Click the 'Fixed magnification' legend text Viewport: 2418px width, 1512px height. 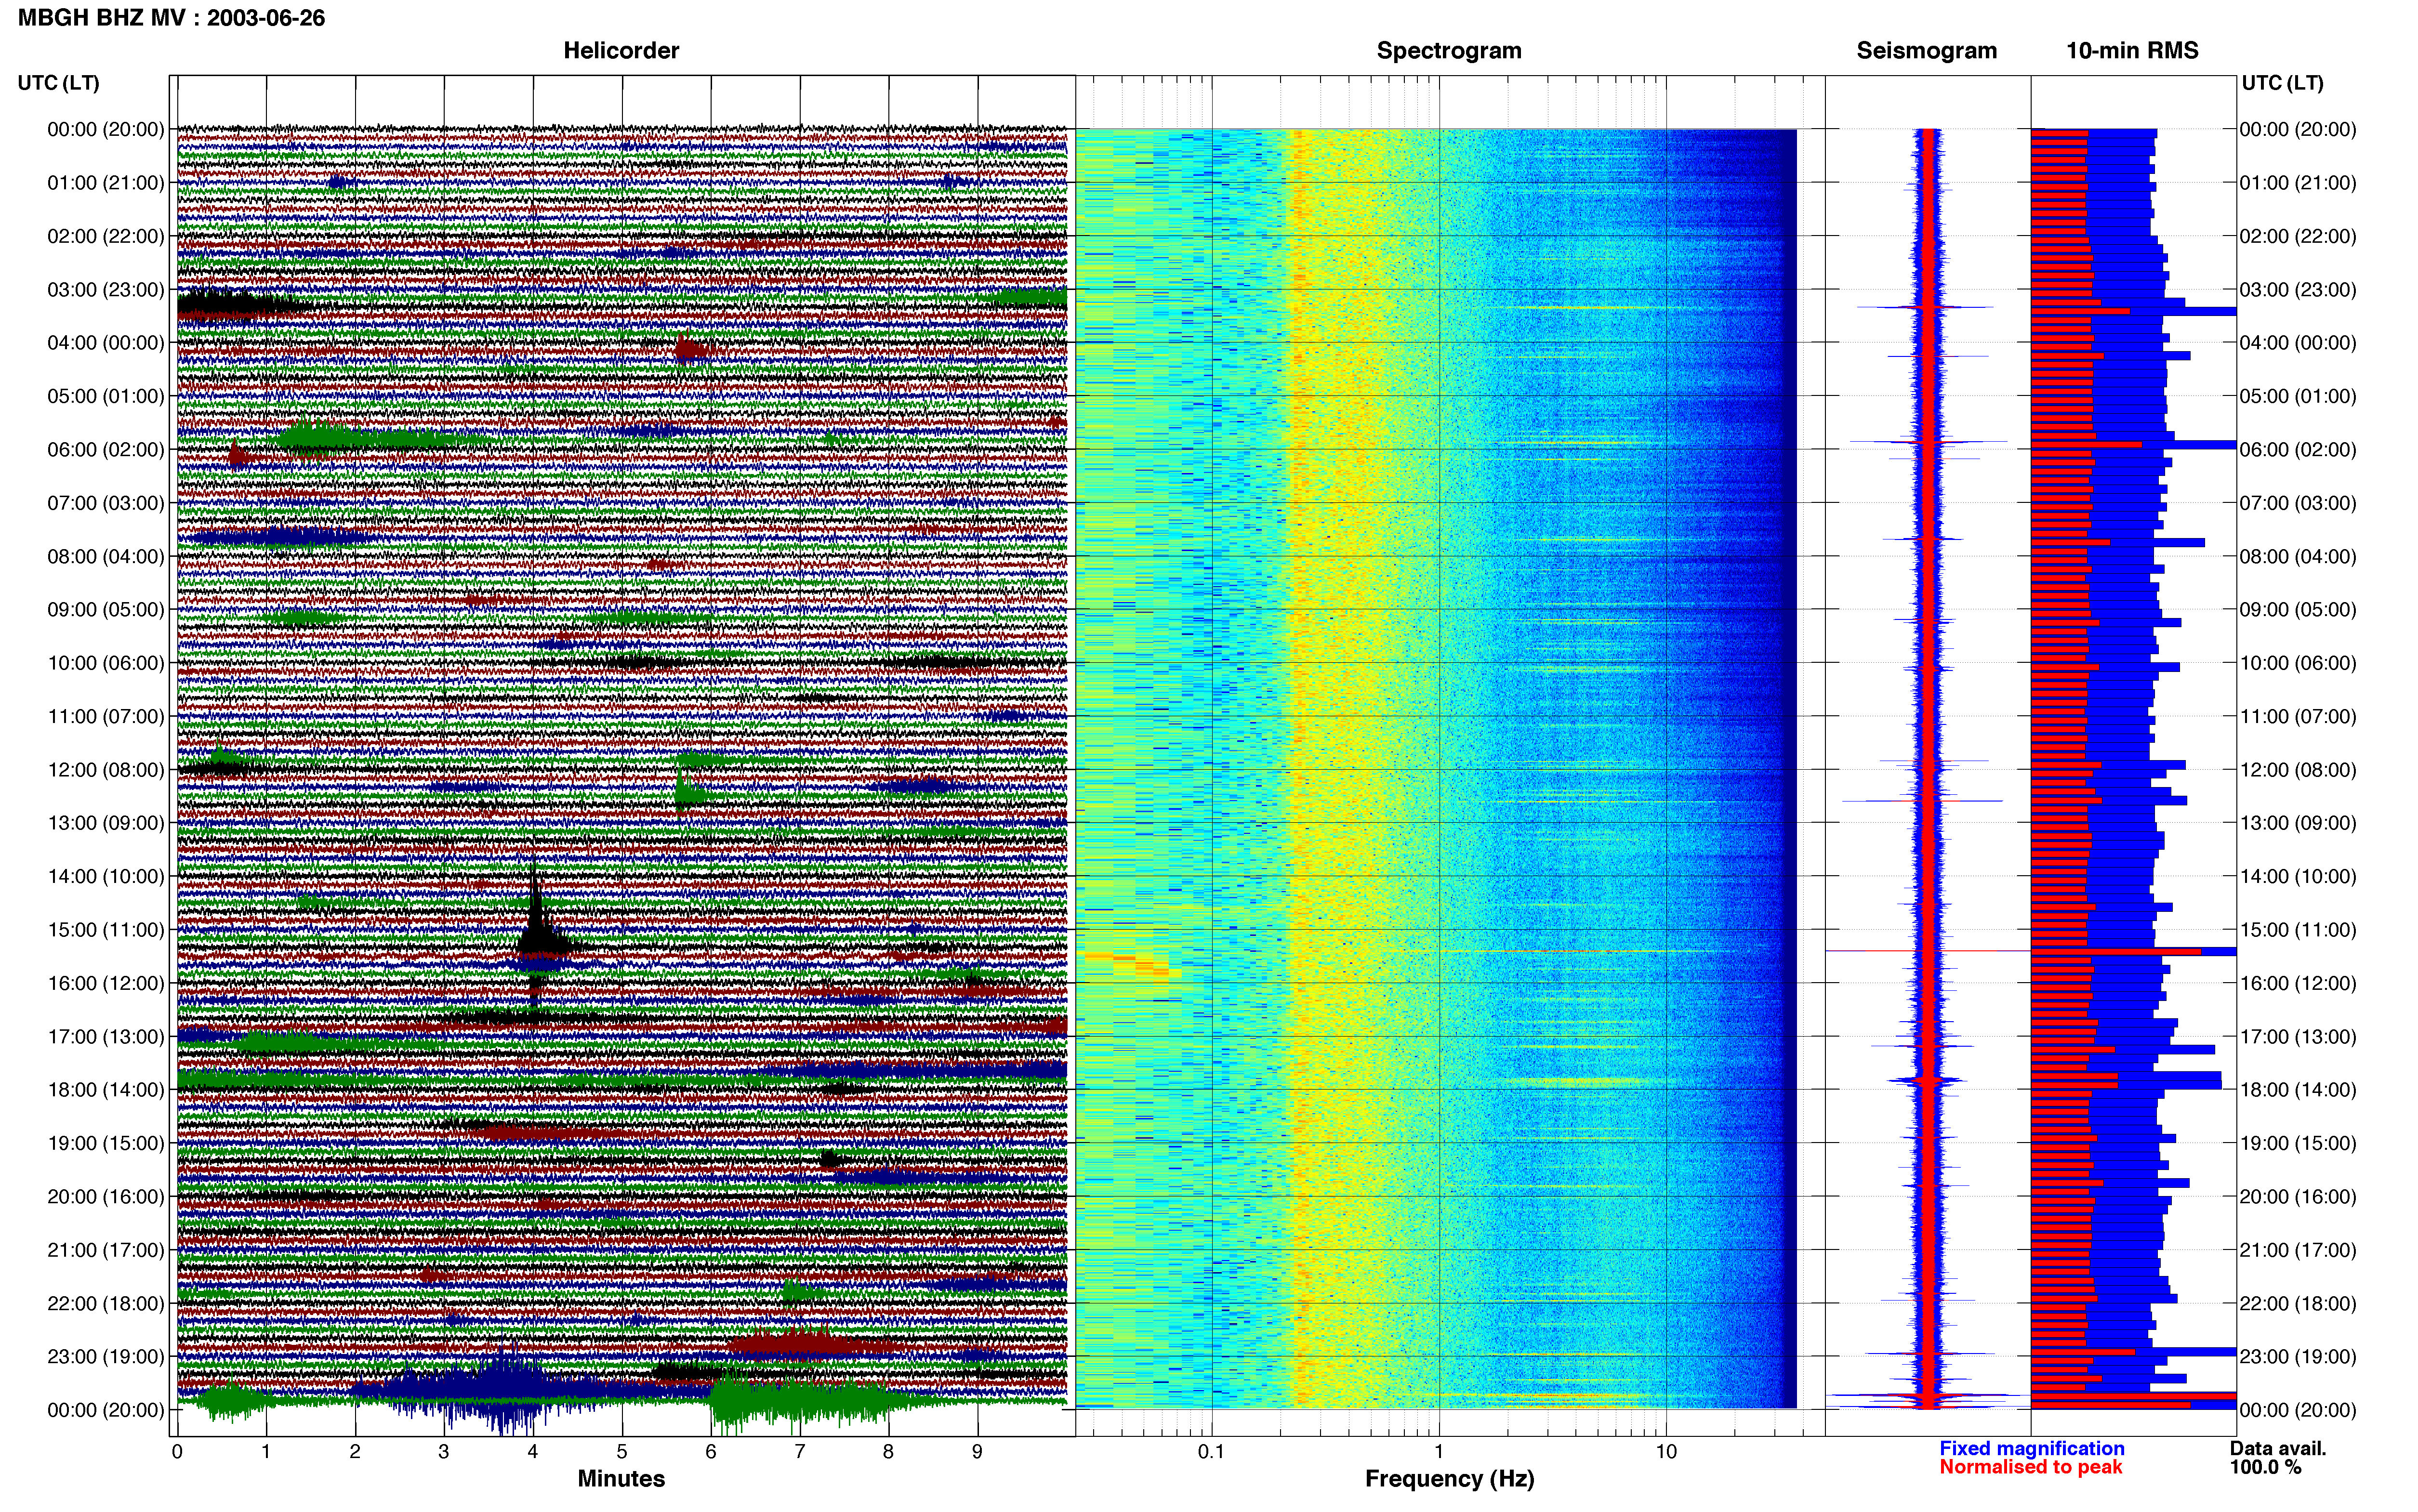[2031, 1449]
